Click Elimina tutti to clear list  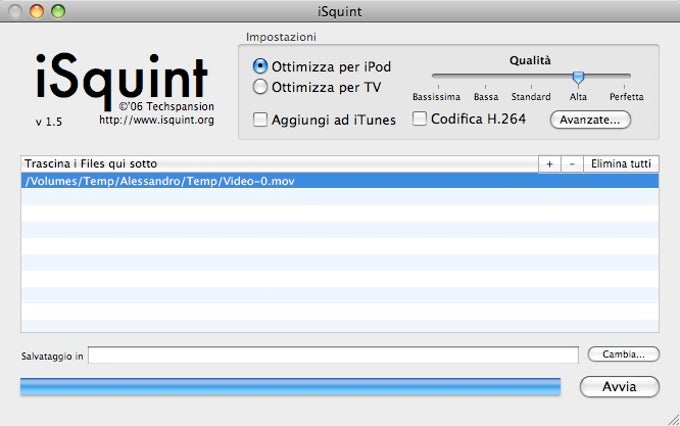click(x=621, y=164)
